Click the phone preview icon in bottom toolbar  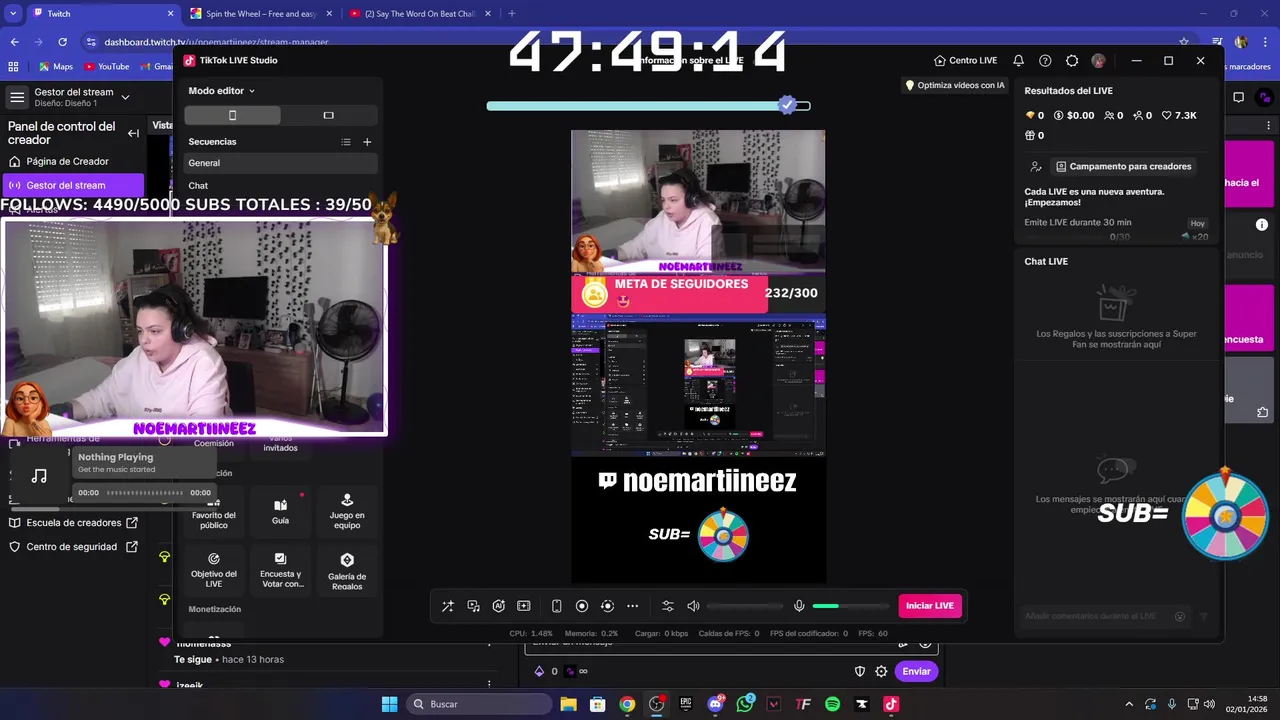point(556,606)
